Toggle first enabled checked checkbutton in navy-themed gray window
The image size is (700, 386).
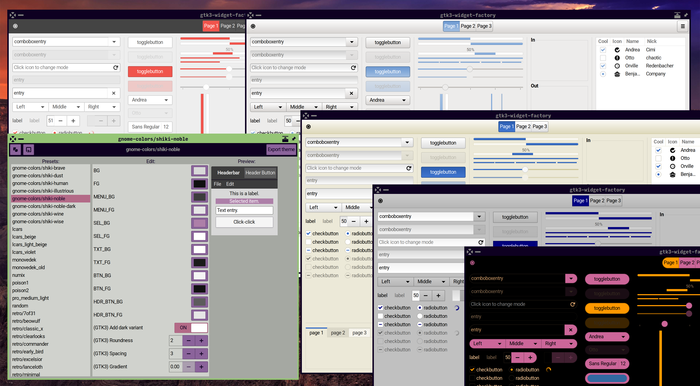pos(380,308)
